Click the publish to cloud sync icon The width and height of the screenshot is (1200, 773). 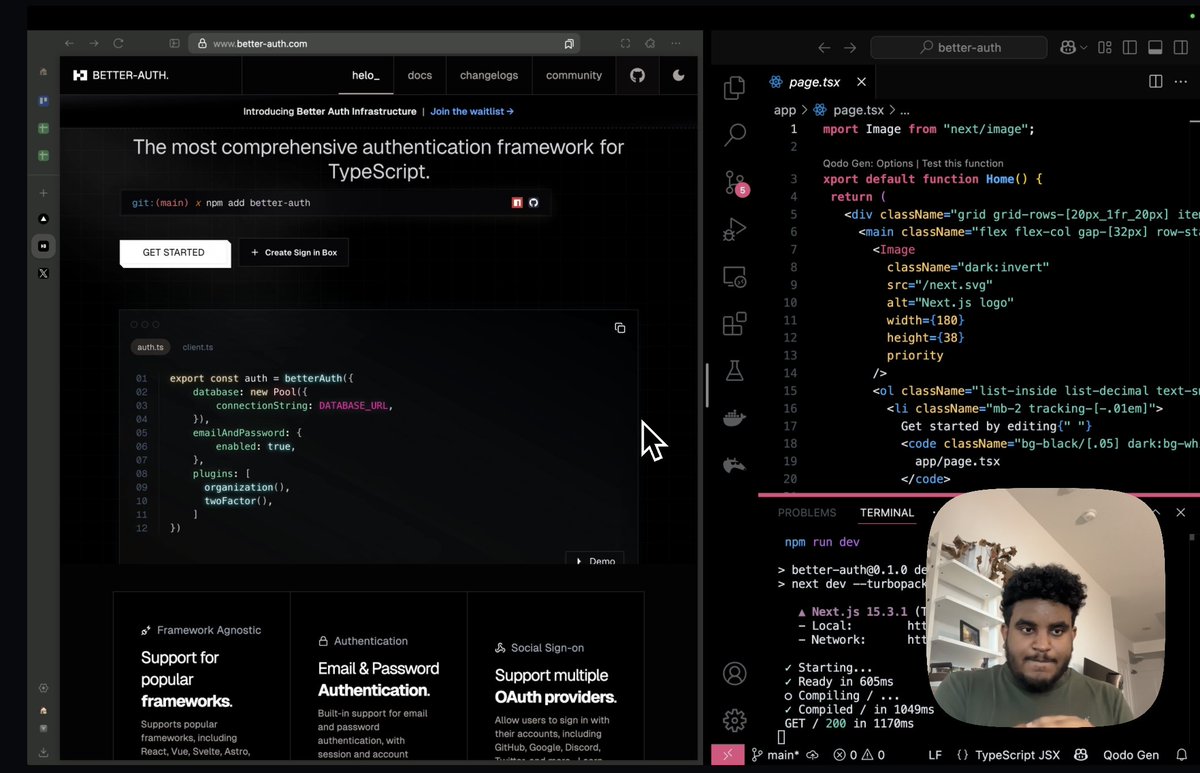click(812, 755)
